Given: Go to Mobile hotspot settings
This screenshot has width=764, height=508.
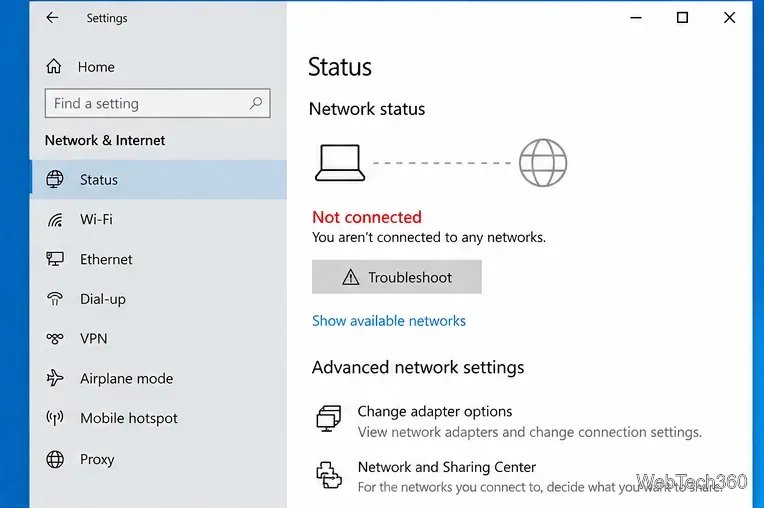Looking at the screenshot, I should [158, 418].
